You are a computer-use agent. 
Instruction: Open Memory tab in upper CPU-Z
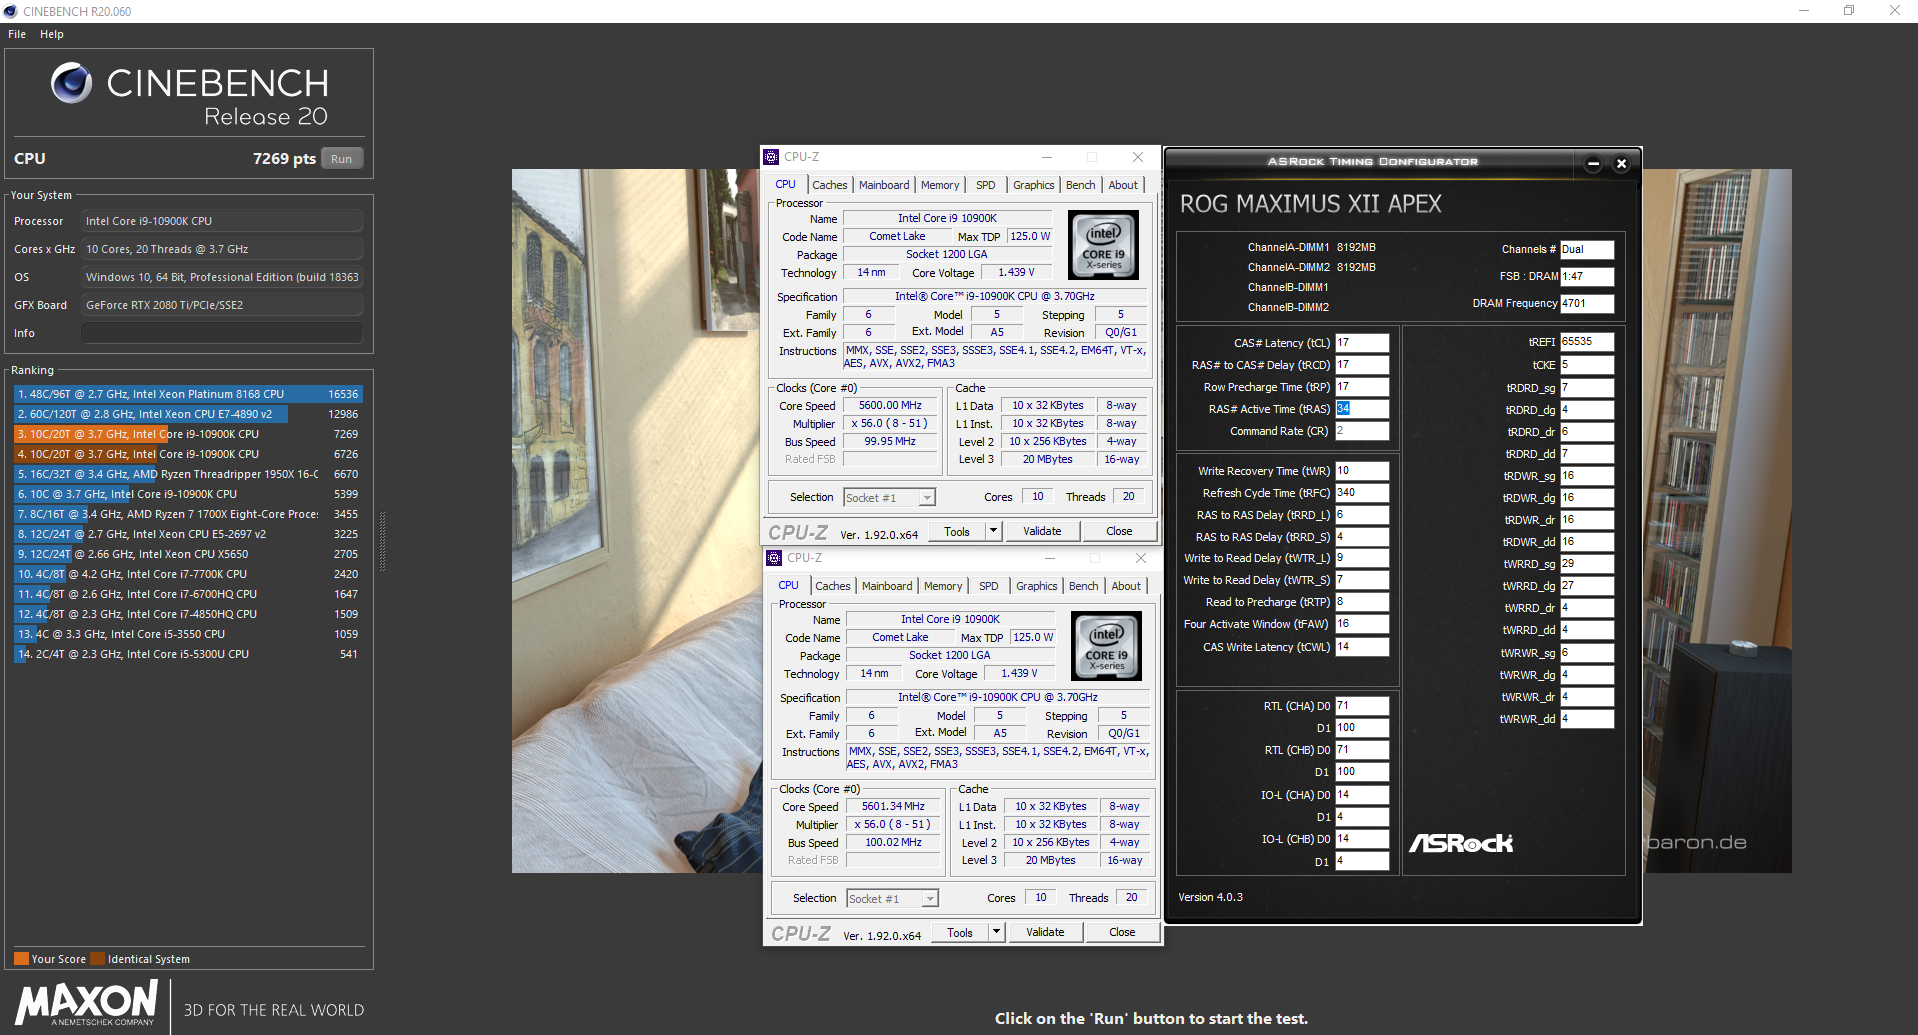click(940, 185)
